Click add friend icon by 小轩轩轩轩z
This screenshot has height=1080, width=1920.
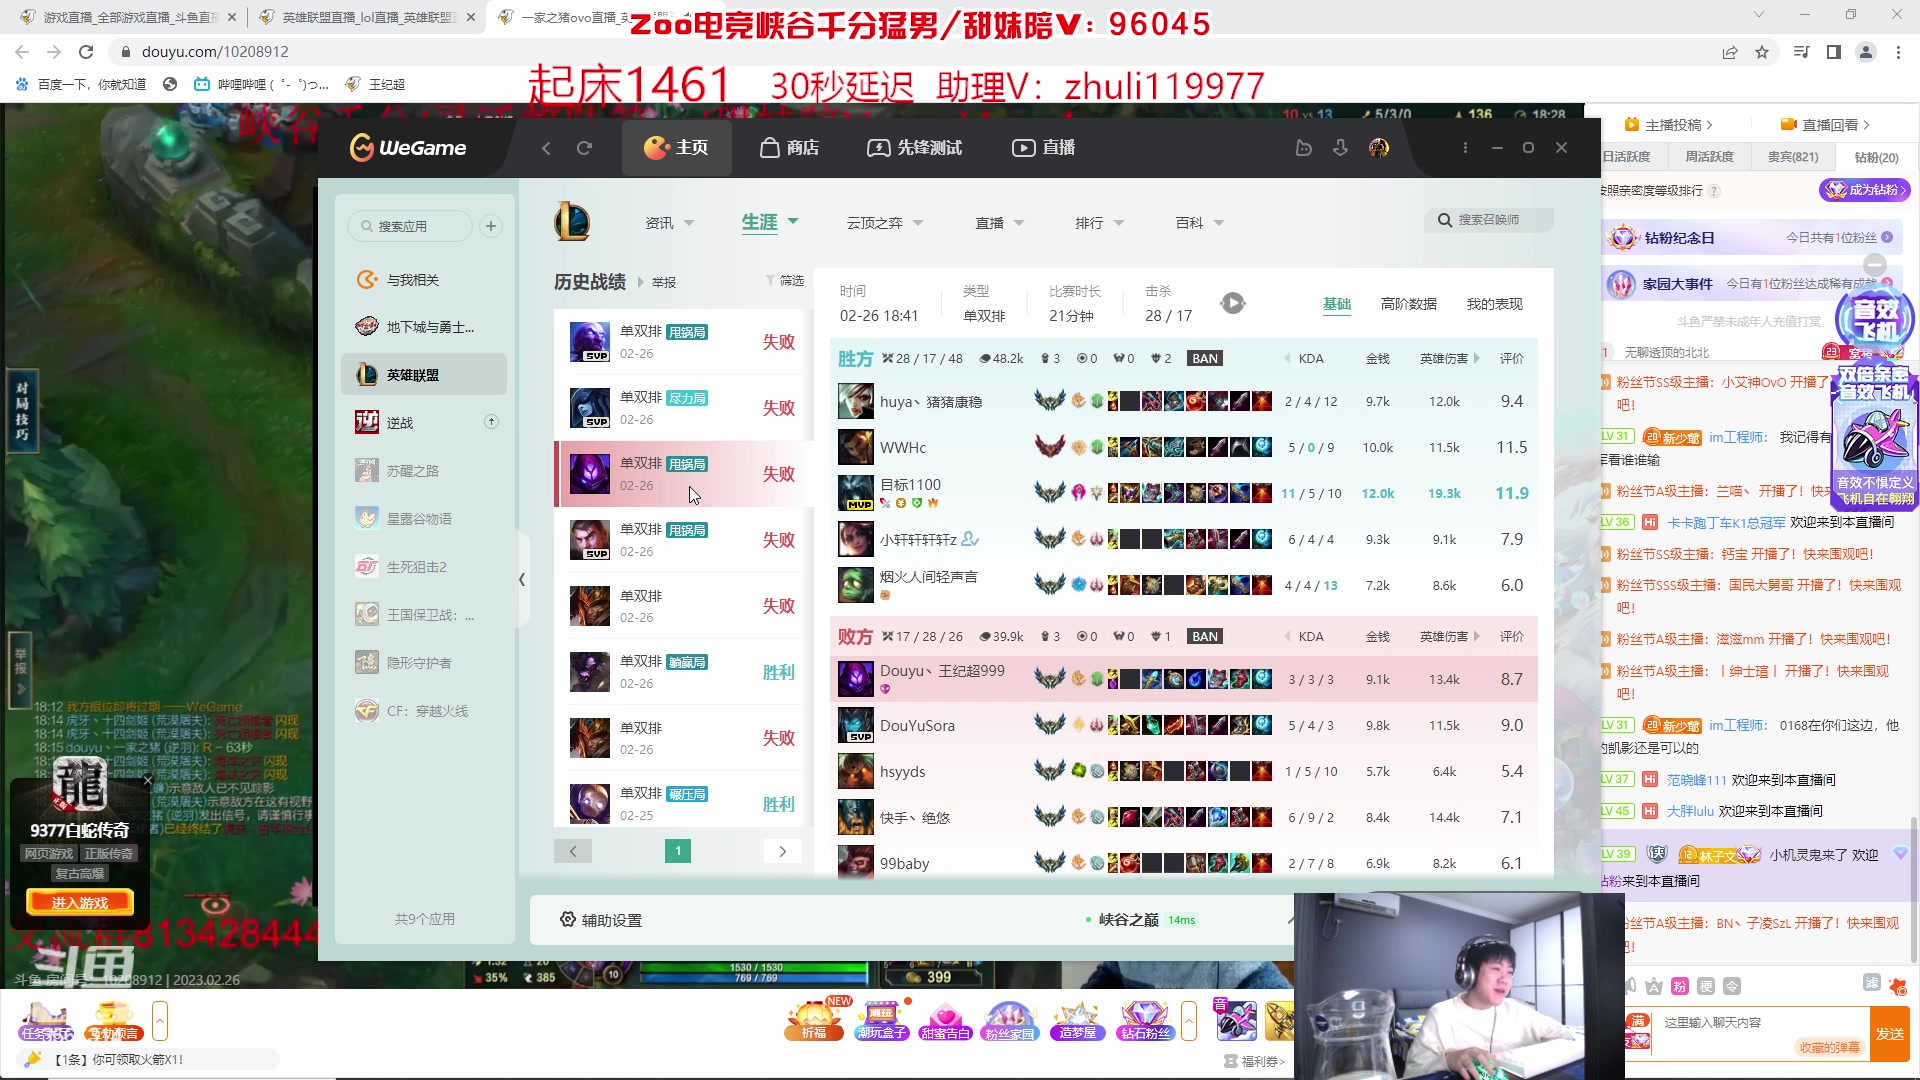[x=970, y=540]
